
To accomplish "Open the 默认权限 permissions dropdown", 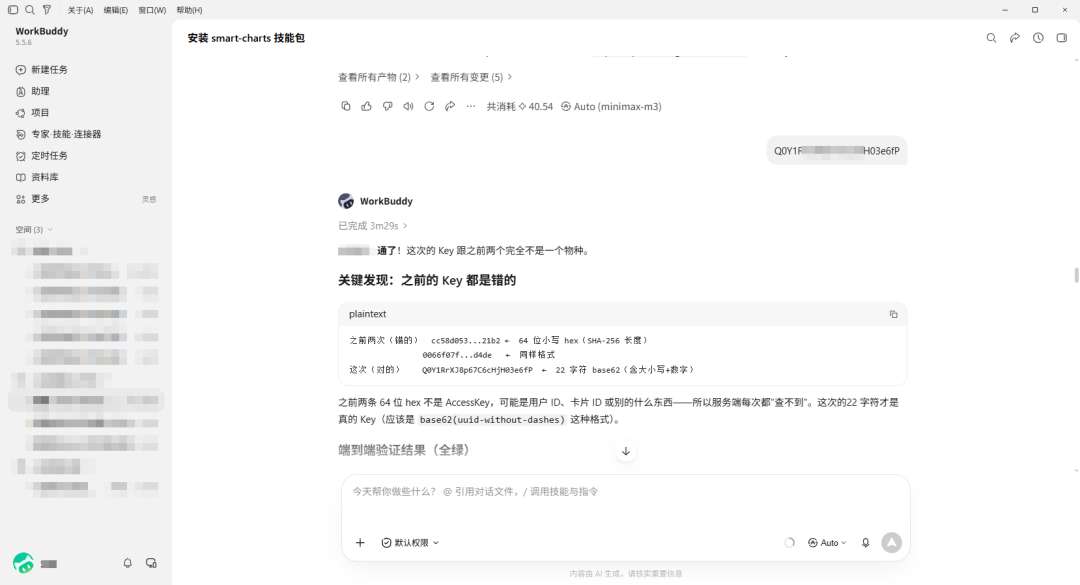I will (410, 543).
